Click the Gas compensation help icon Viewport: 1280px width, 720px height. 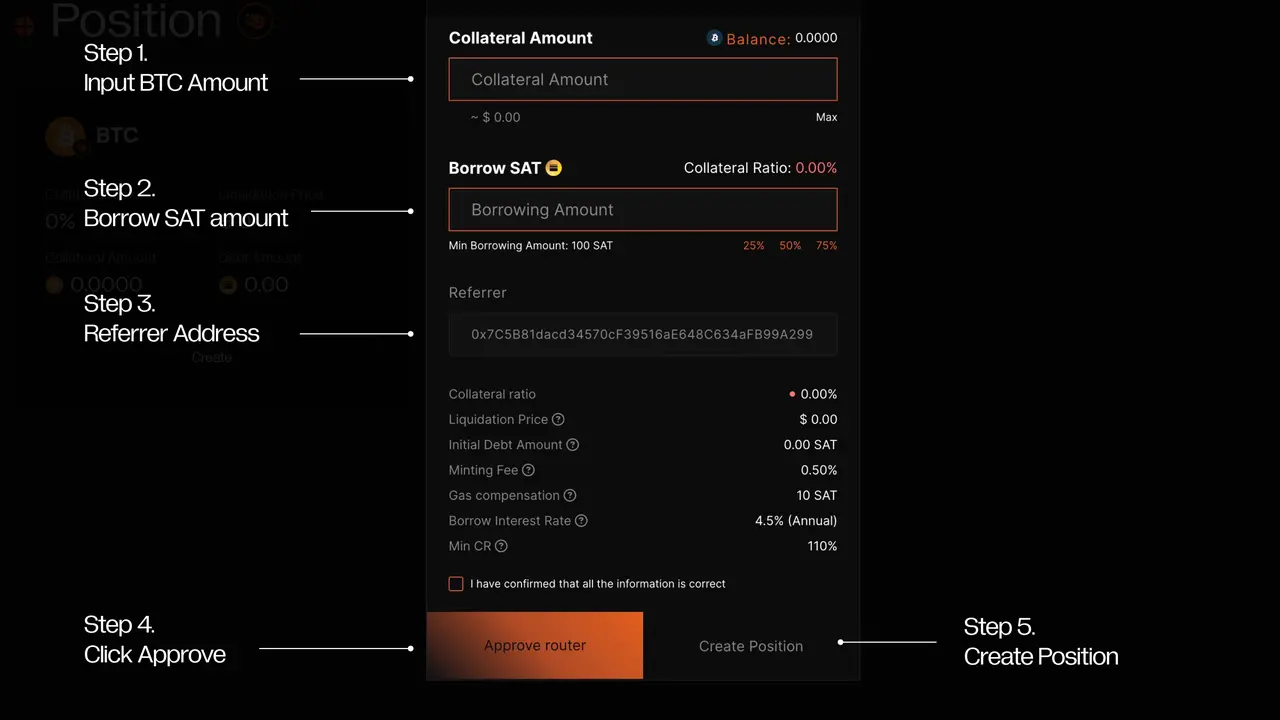[x=570, y=496]
